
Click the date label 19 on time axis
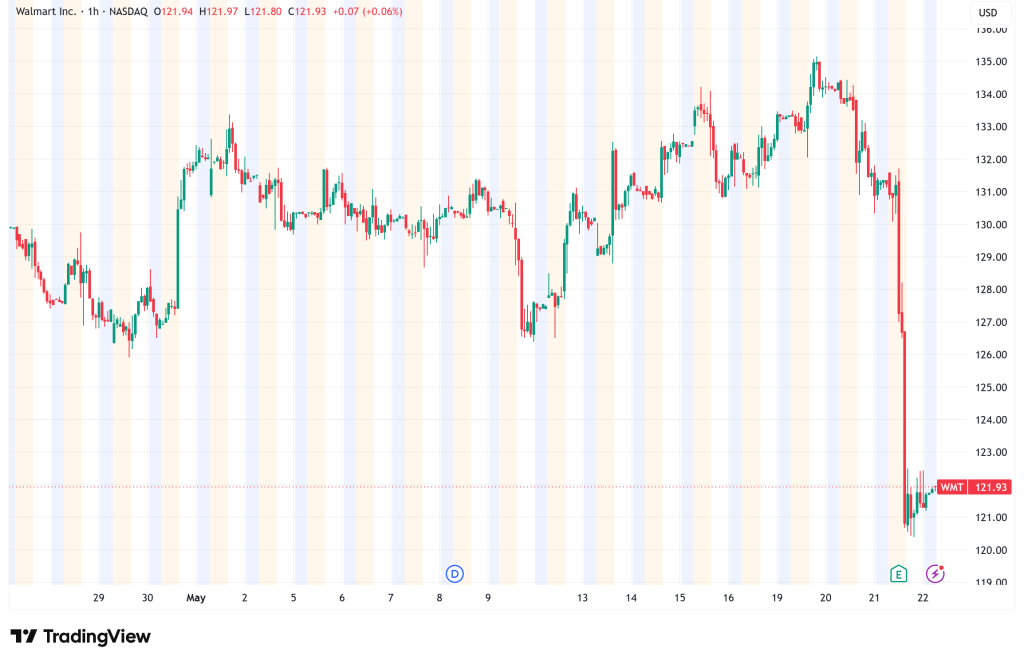pos(777,598)
